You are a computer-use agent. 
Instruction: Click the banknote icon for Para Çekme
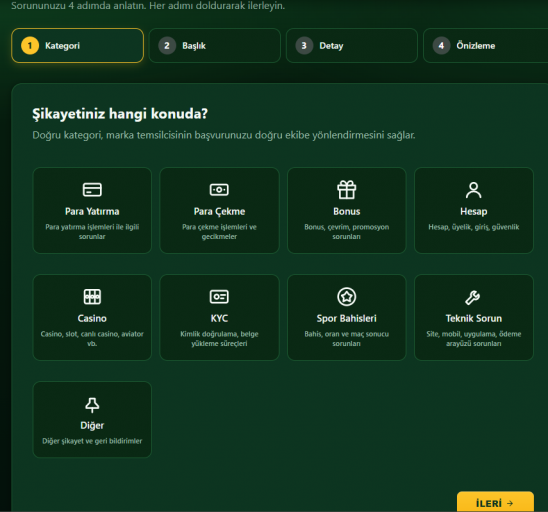click(x=219, y=190)
